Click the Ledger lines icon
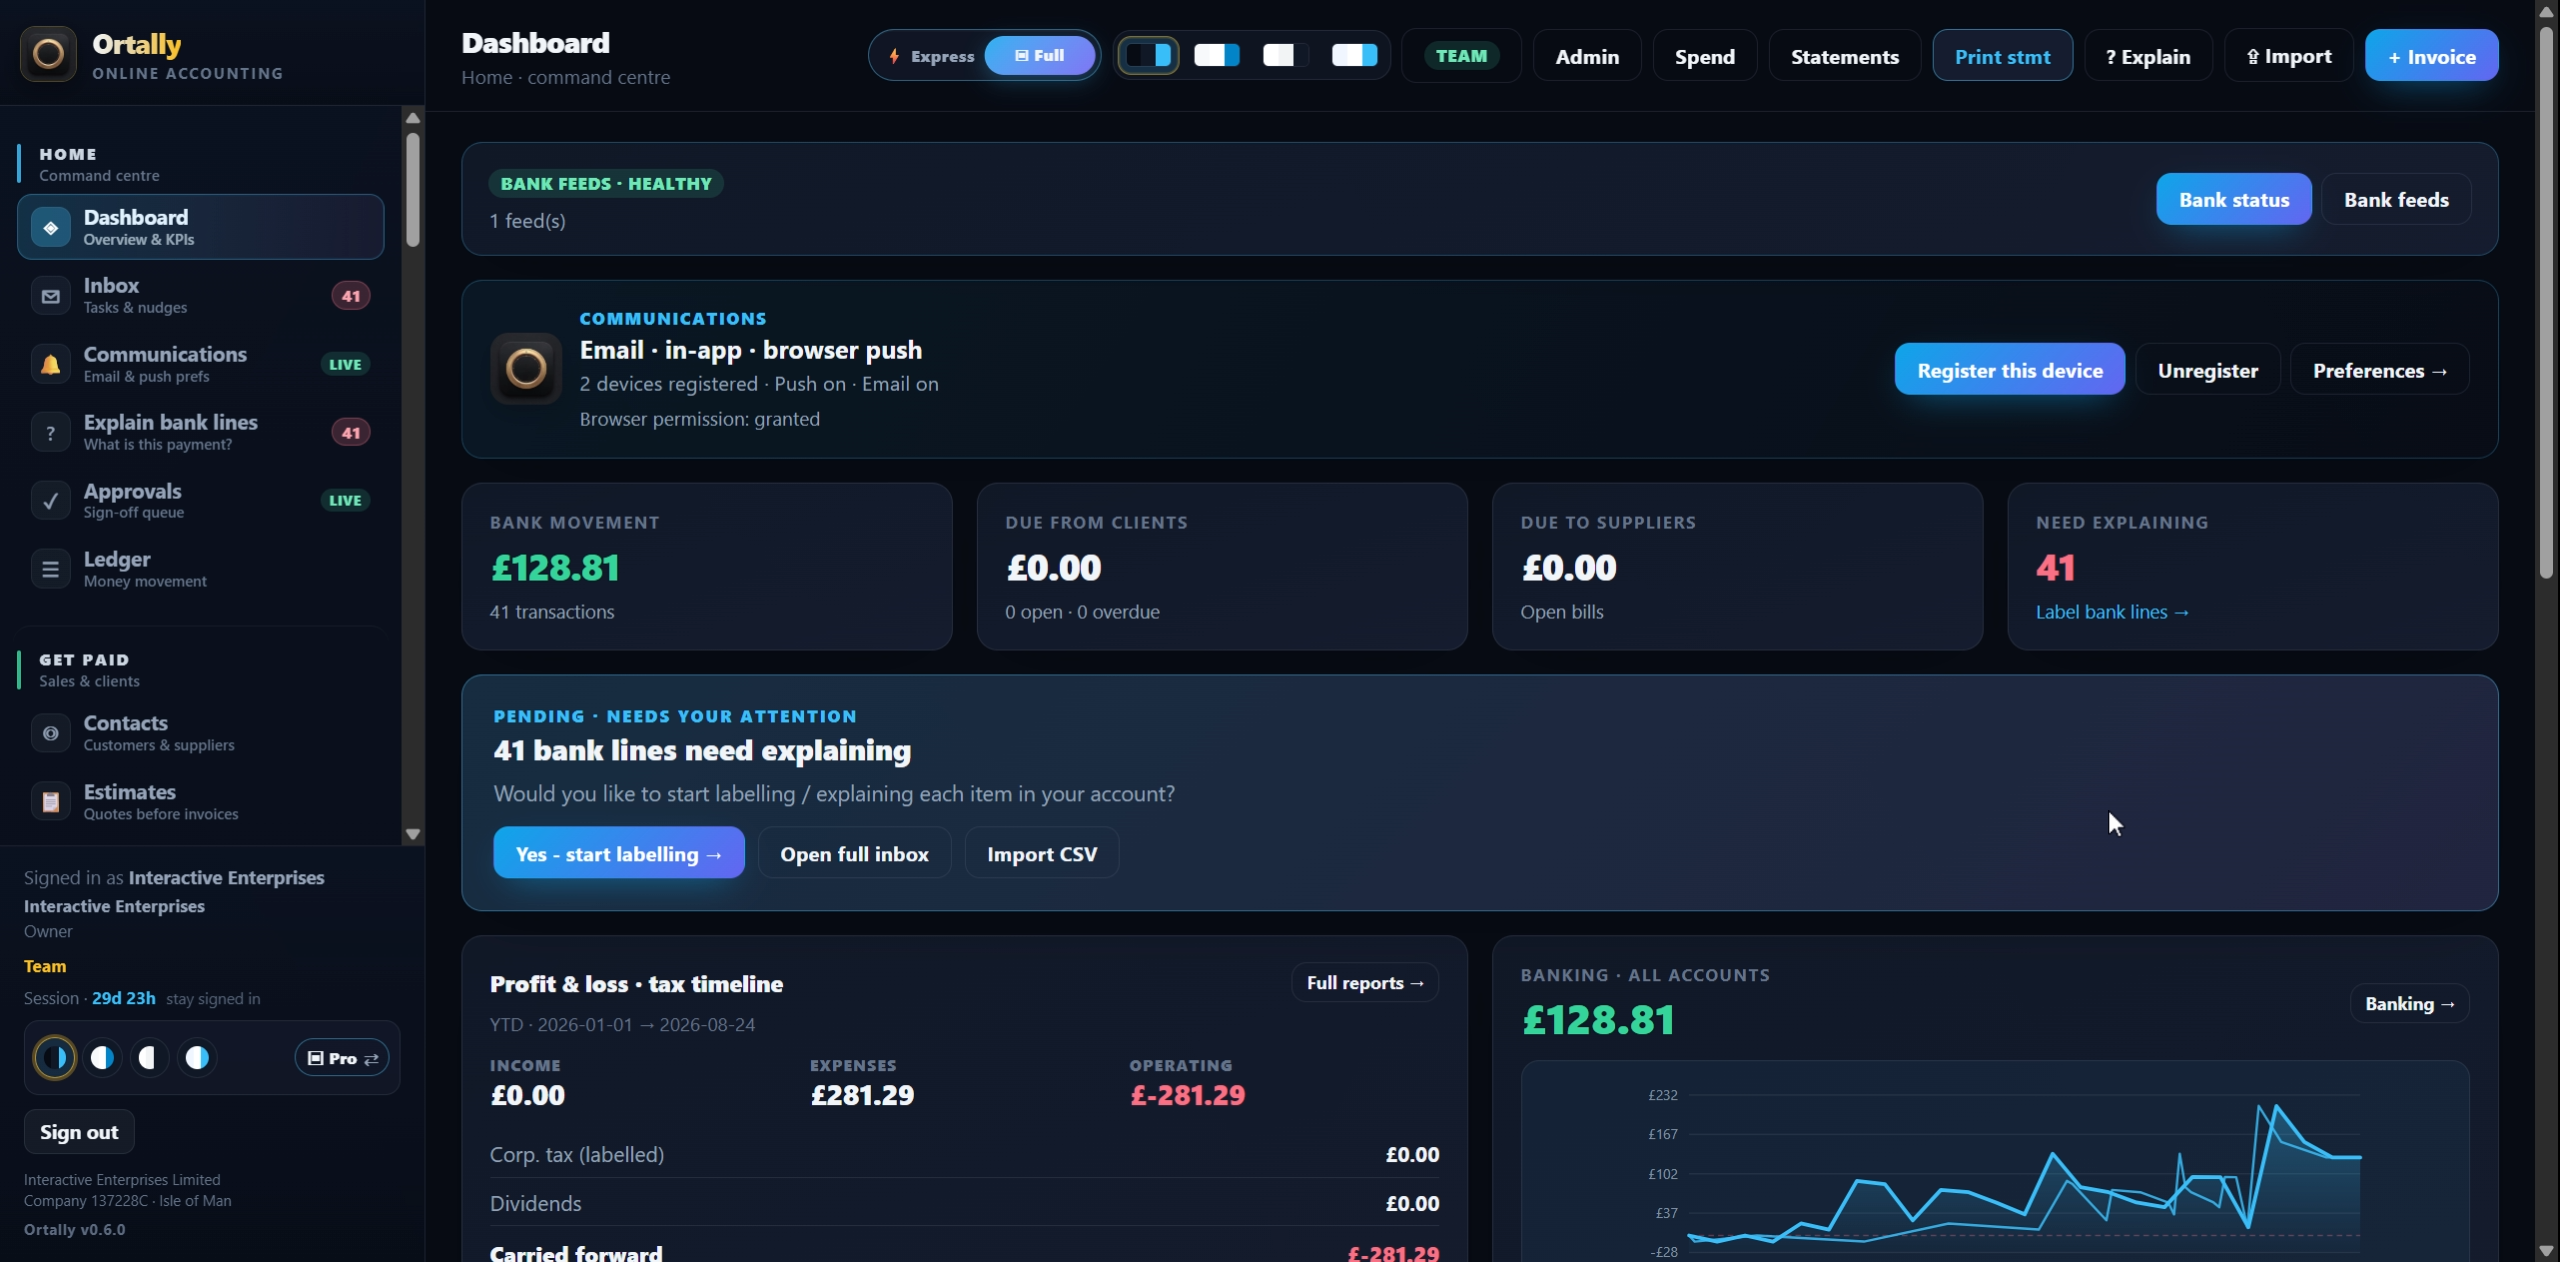Viewport: 2560px width, 1262px height. 50,569
